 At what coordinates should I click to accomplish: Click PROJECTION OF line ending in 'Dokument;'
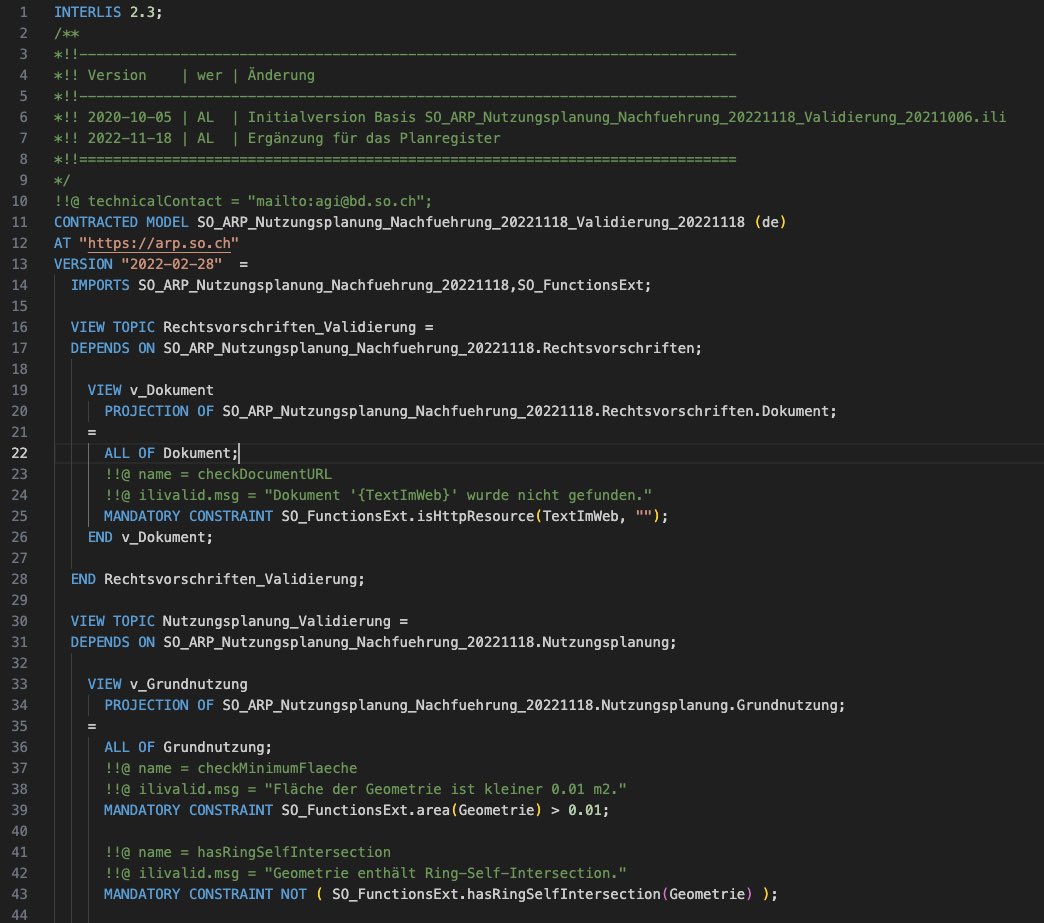click(470, 411)
